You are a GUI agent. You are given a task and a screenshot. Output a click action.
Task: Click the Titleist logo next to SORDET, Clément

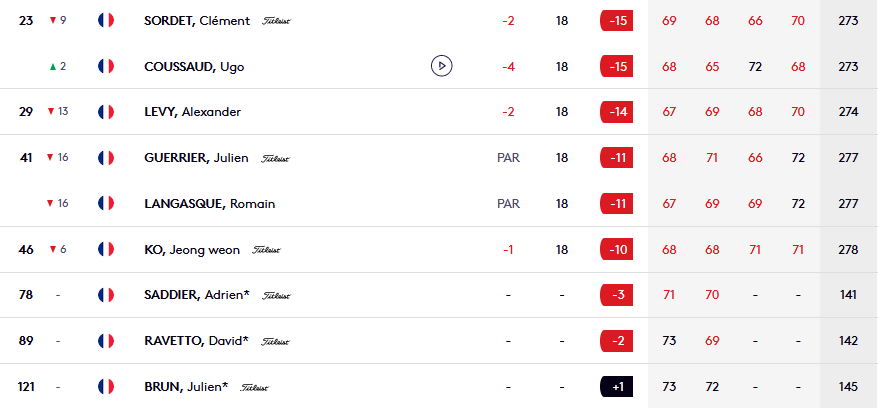tap(276, 21)
